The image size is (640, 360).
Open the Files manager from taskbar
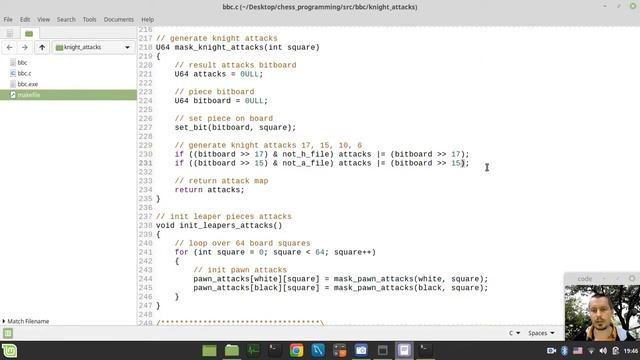click(232, 351)
